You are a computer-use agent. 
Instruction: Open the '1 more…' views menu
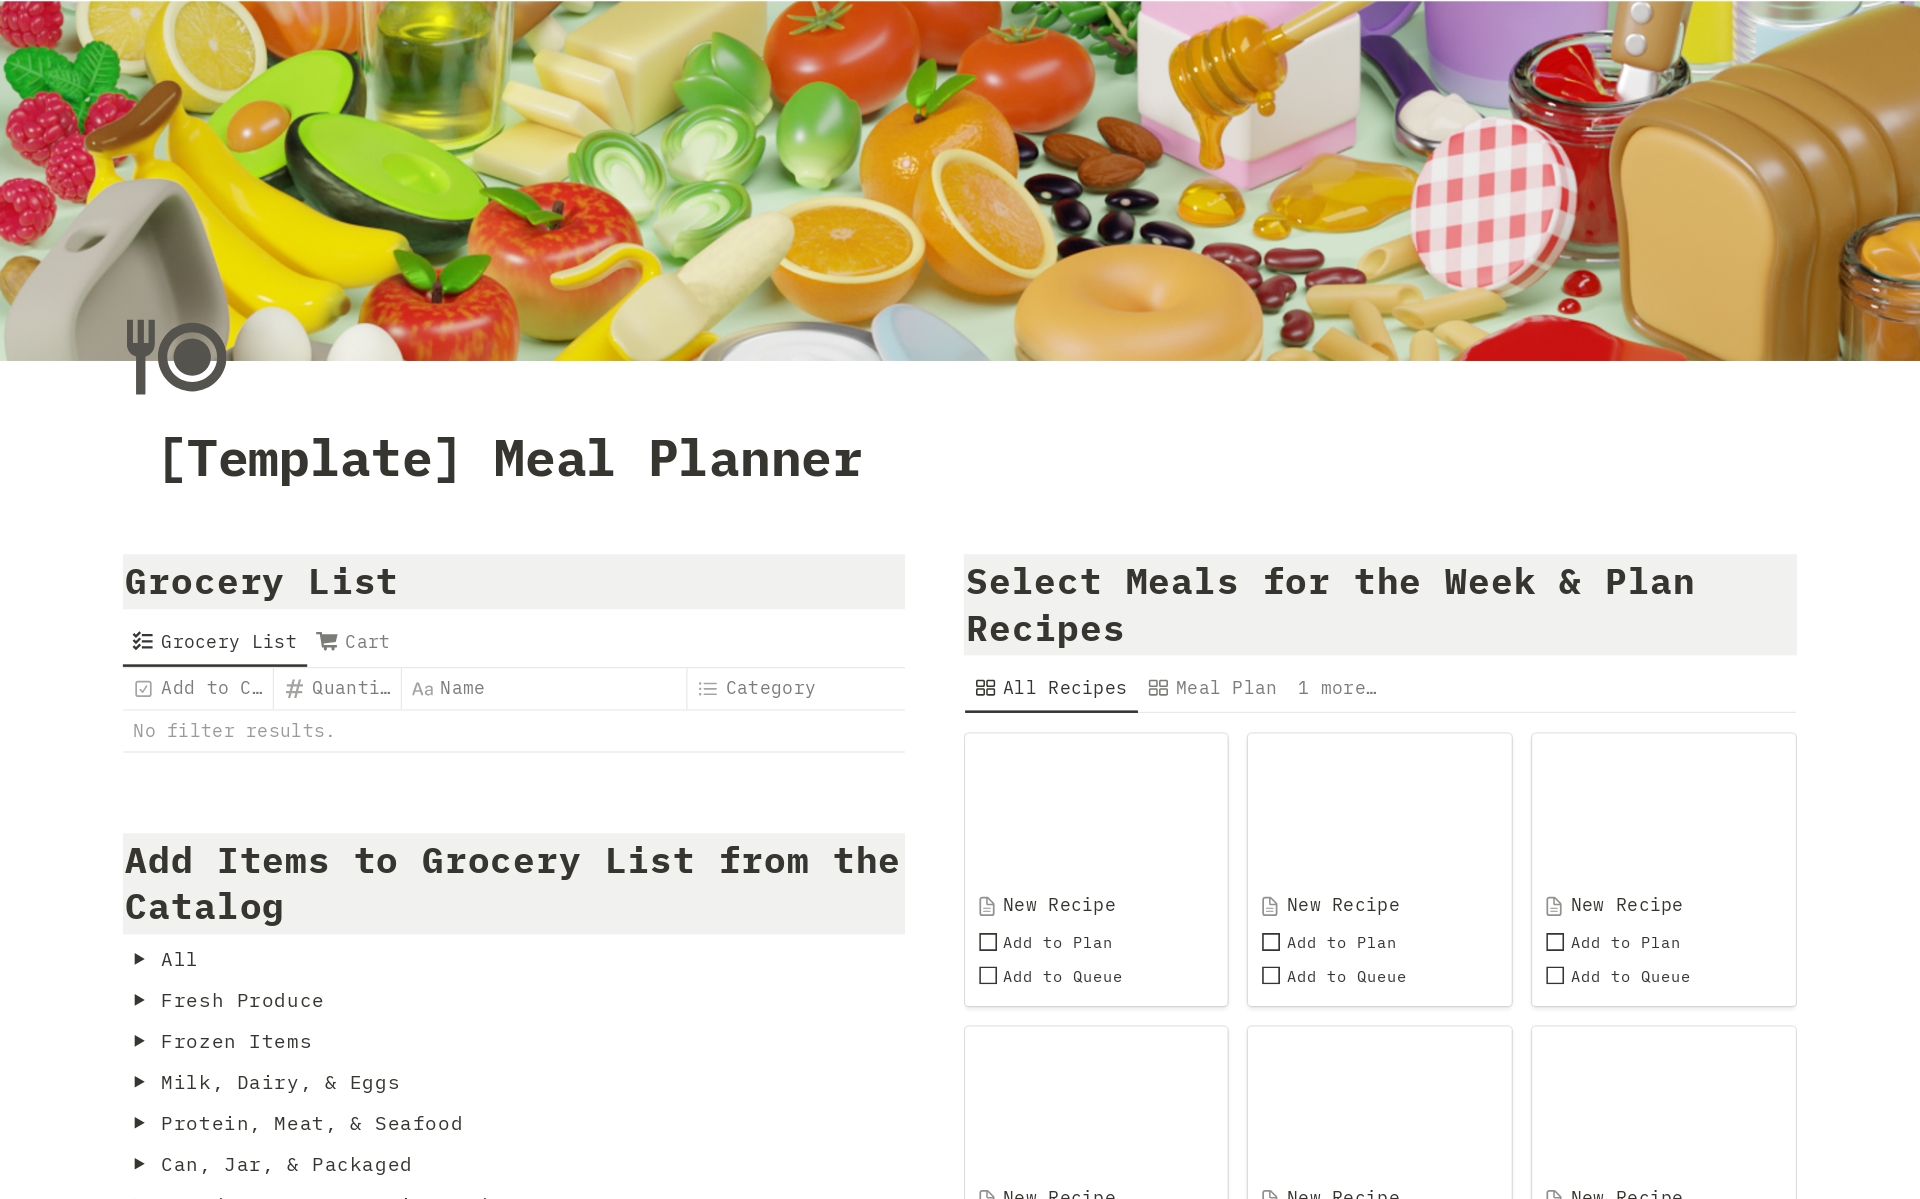(x=1337, y=688)
